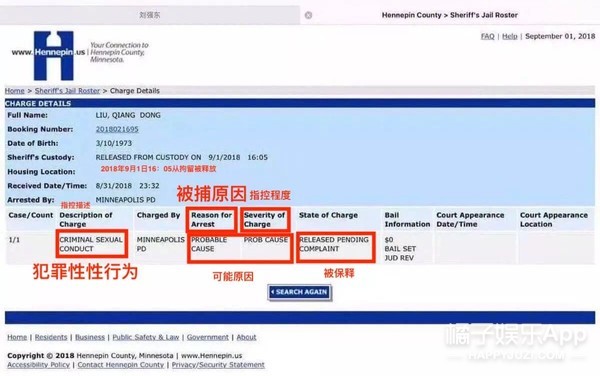The image size is (600, 376).
Task: Close the browser tab with the X icon
Action: [x=308, y=15]
